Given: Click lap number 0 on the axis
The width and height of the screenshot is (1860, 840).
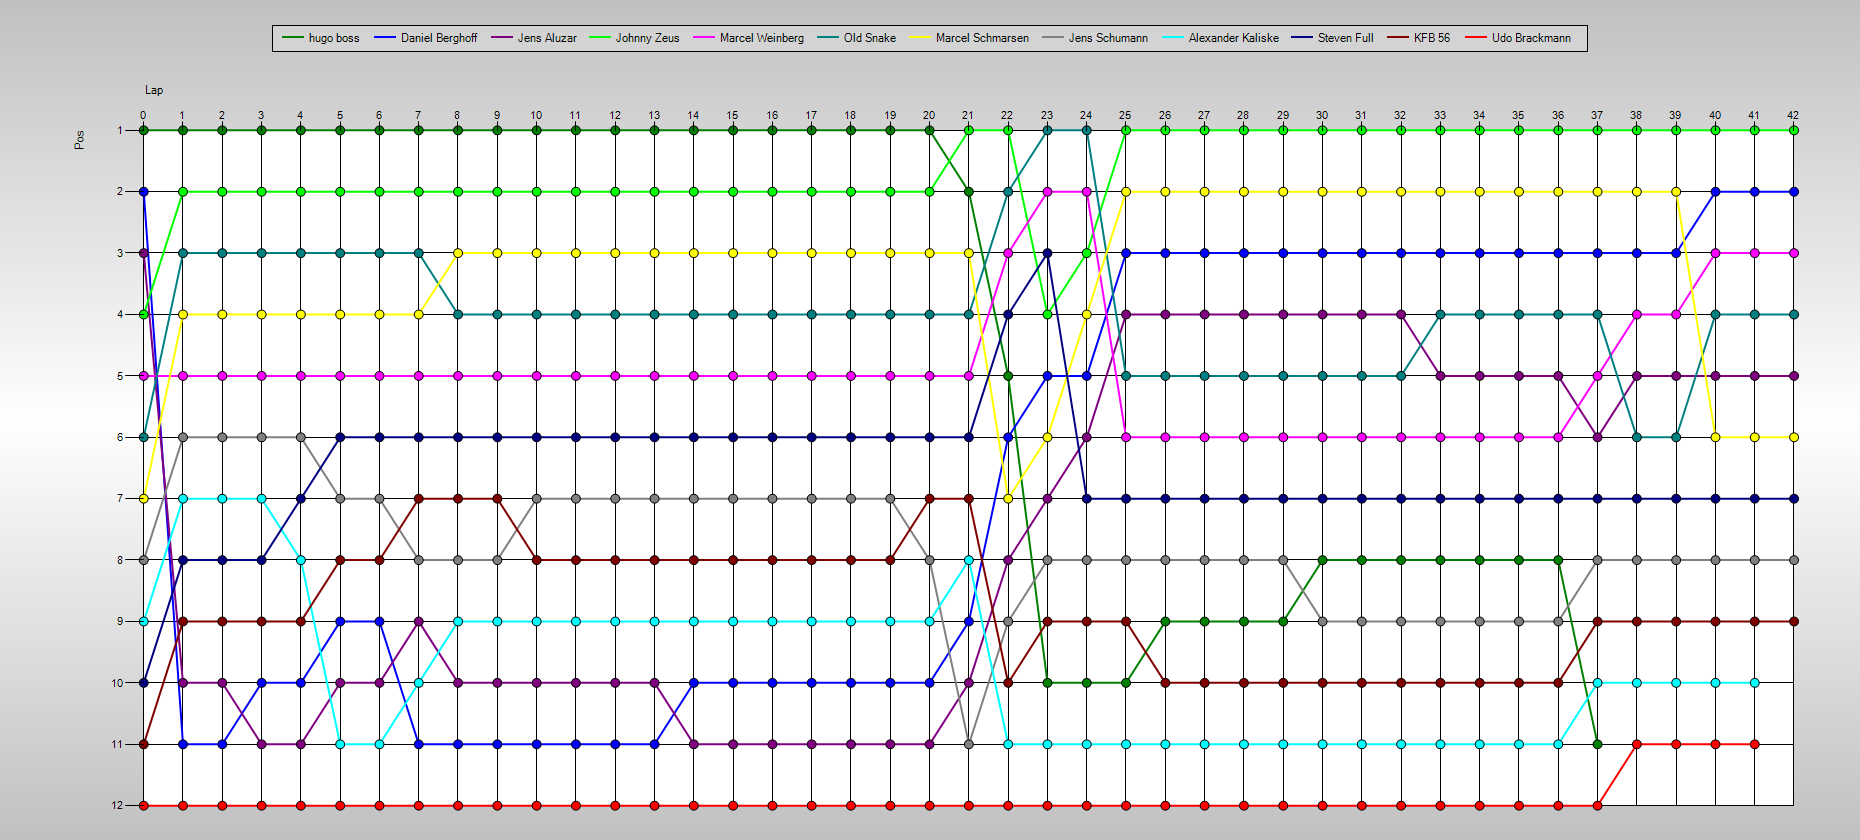Looking at the screenshot, I should click(x=143, y=115).
